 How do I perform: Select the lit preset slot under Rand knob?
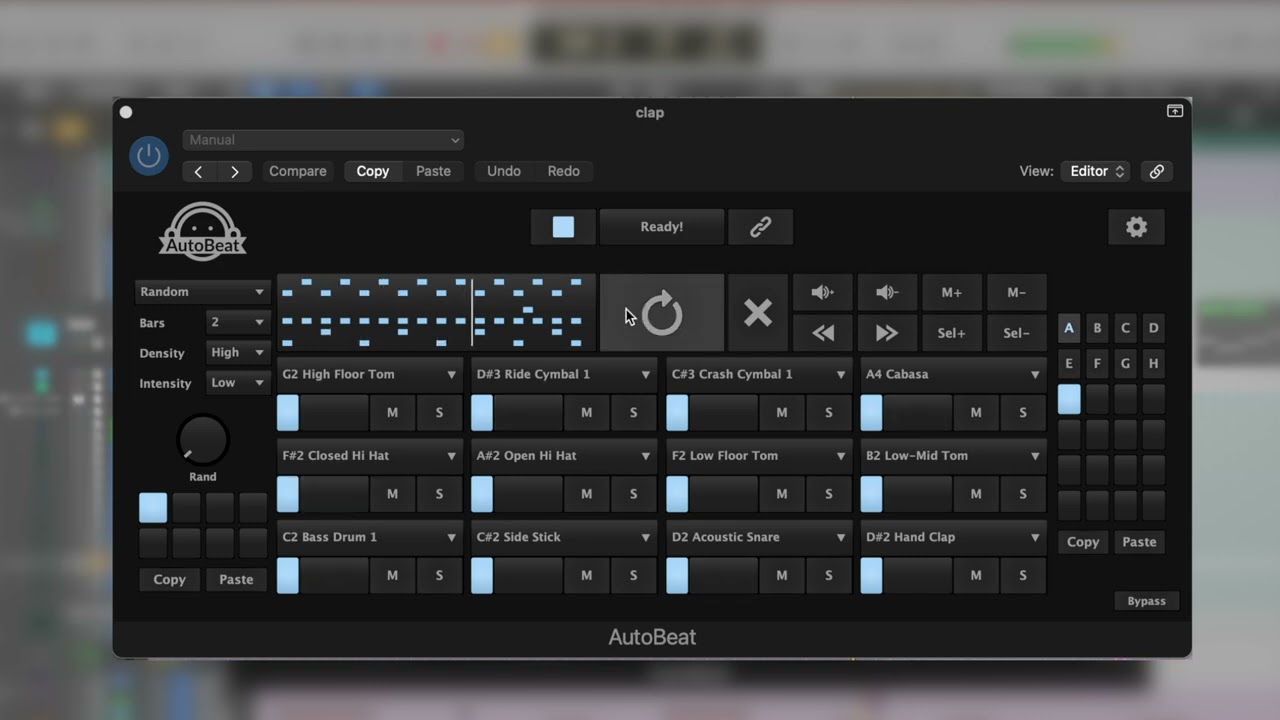(x=153, y=508)
